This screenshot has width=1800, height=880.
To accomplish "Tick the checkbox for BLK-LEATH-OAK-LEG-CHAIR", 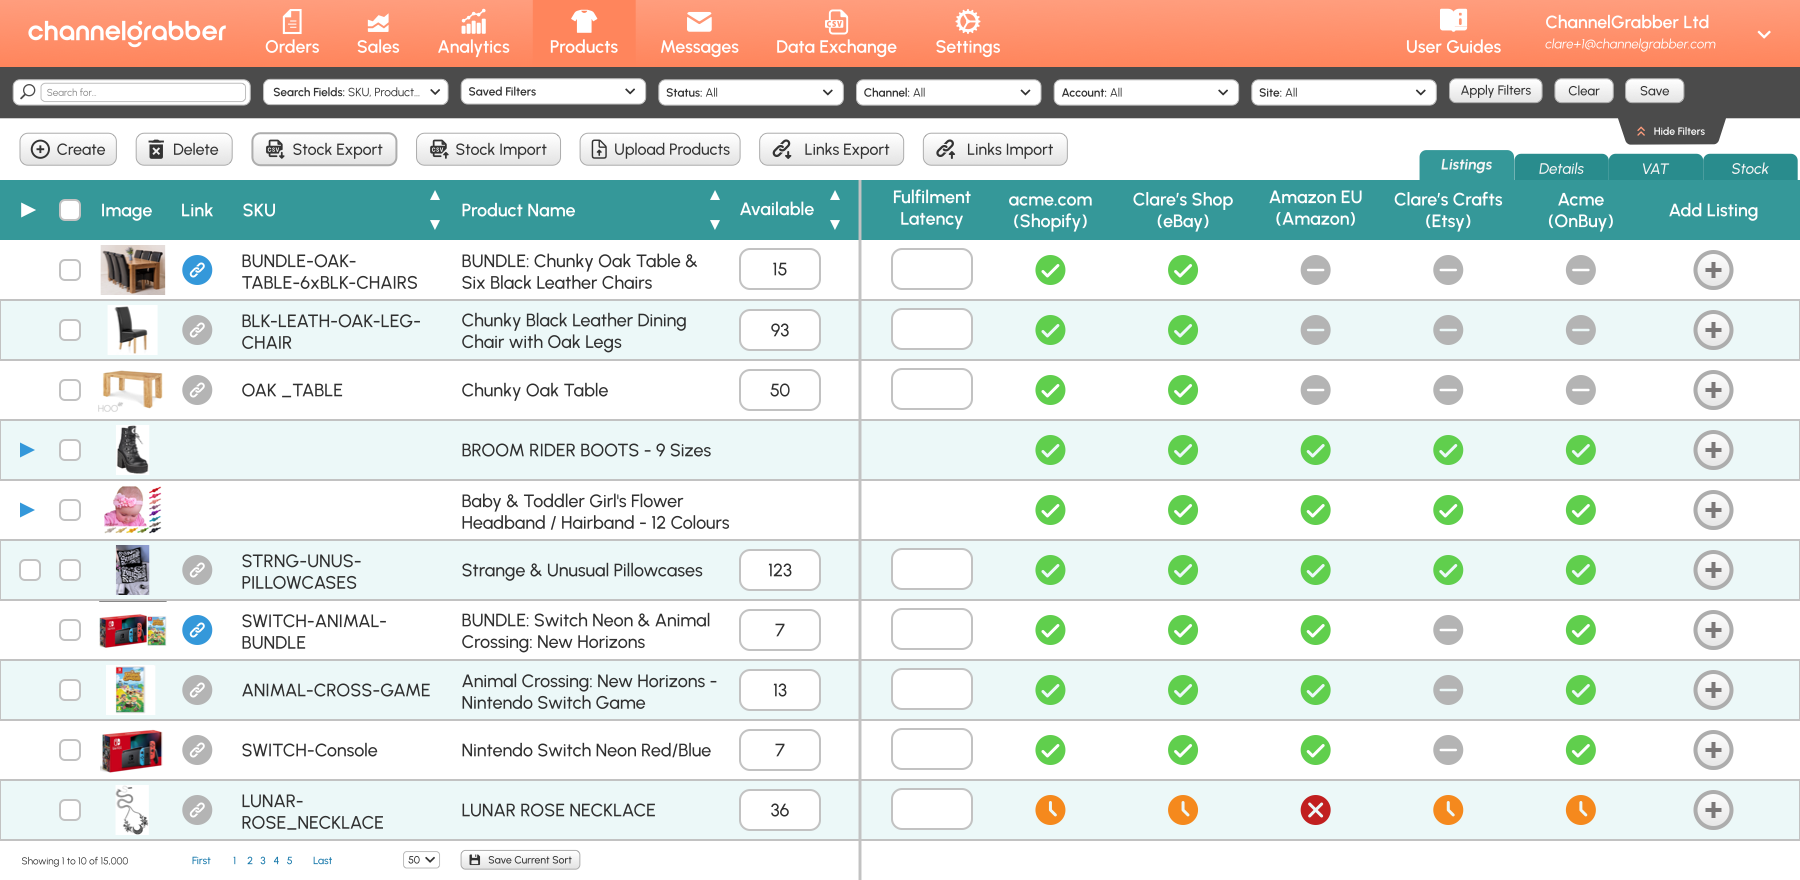I will [x=70, y=330].
